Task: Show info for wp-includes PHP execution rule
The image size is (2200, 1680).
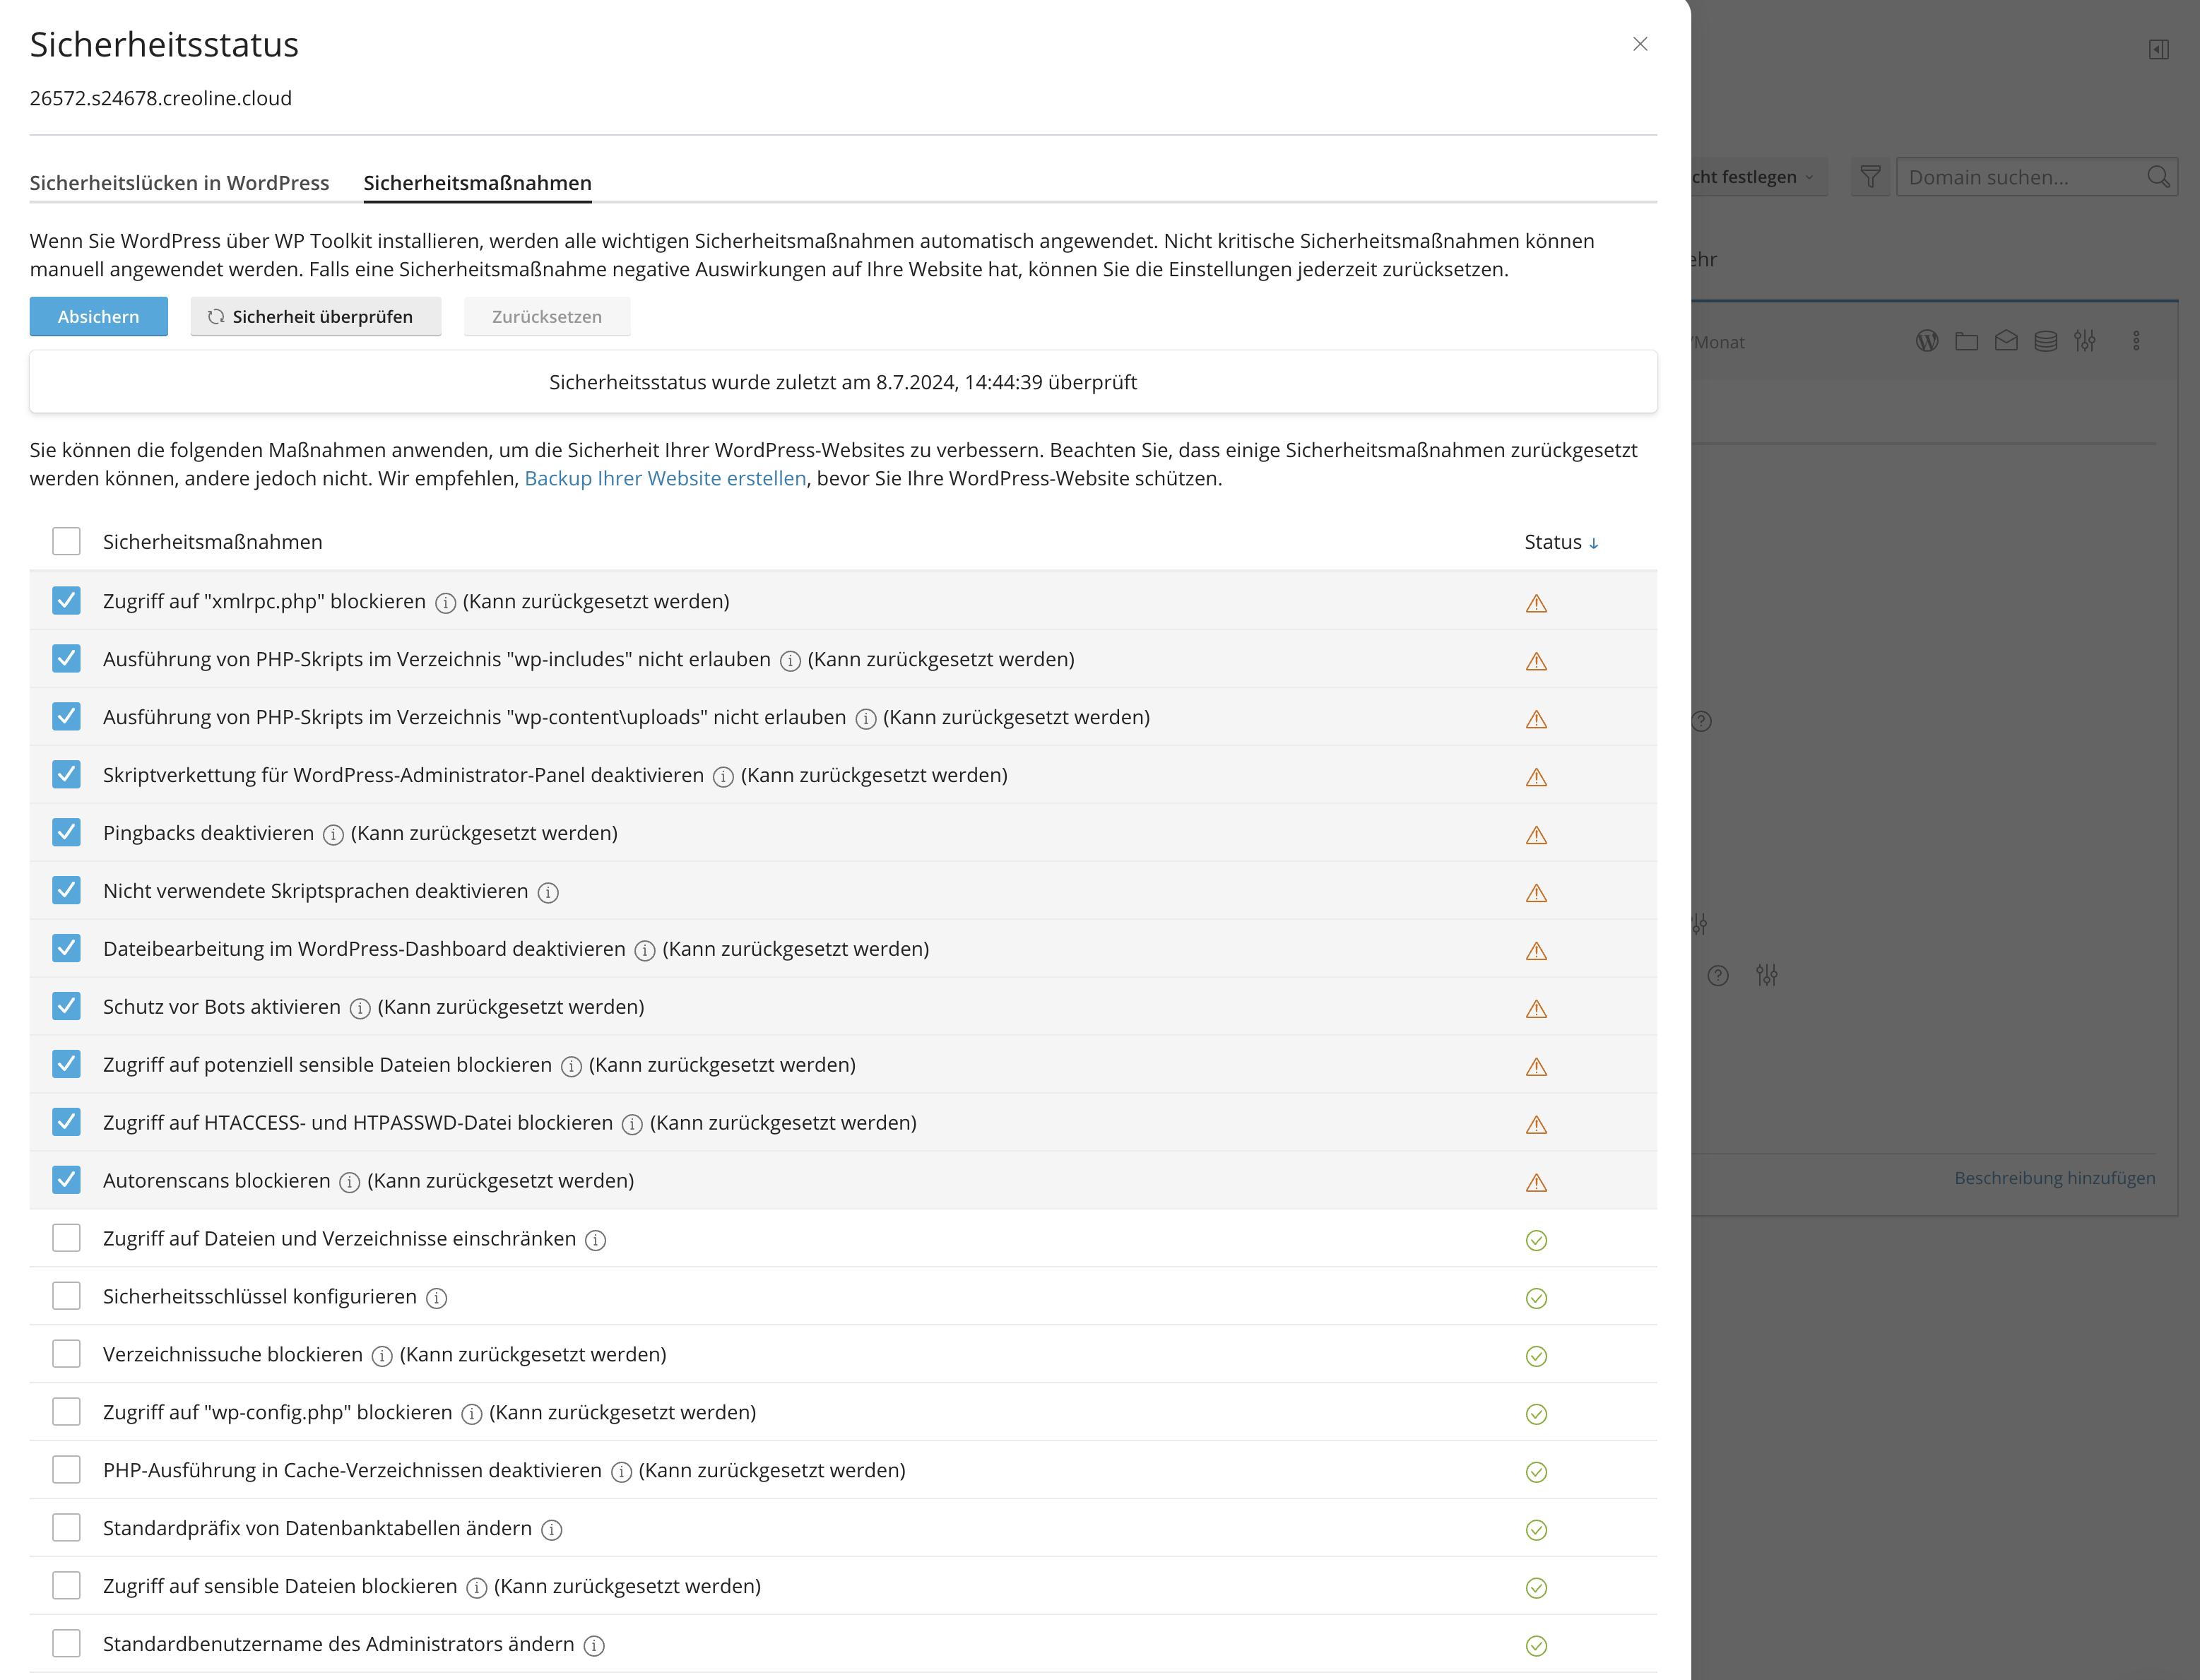Action: point(790,661)
